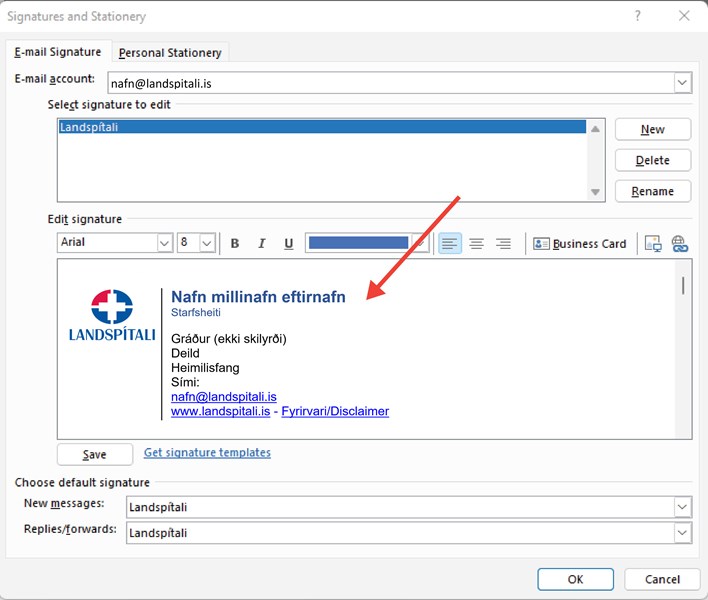Open the Arial font dropdown
The image size is (708, 600).
(x=164, y=243)
